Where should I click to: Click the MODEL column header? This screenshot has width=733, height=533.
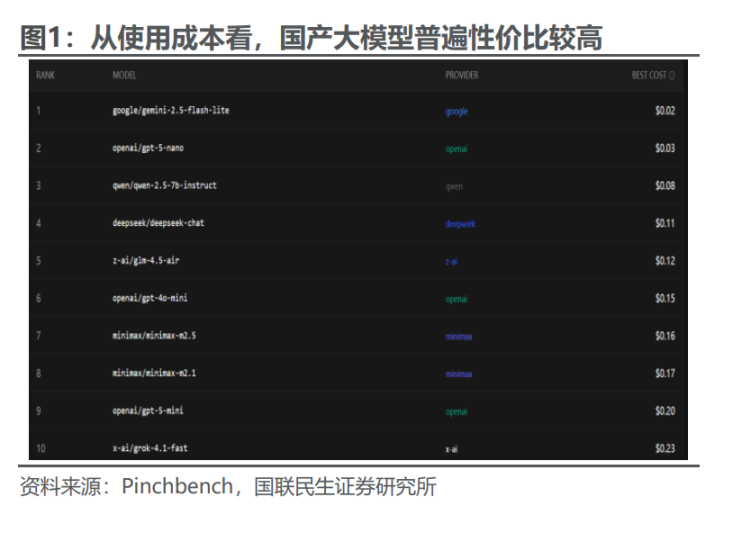124,76
